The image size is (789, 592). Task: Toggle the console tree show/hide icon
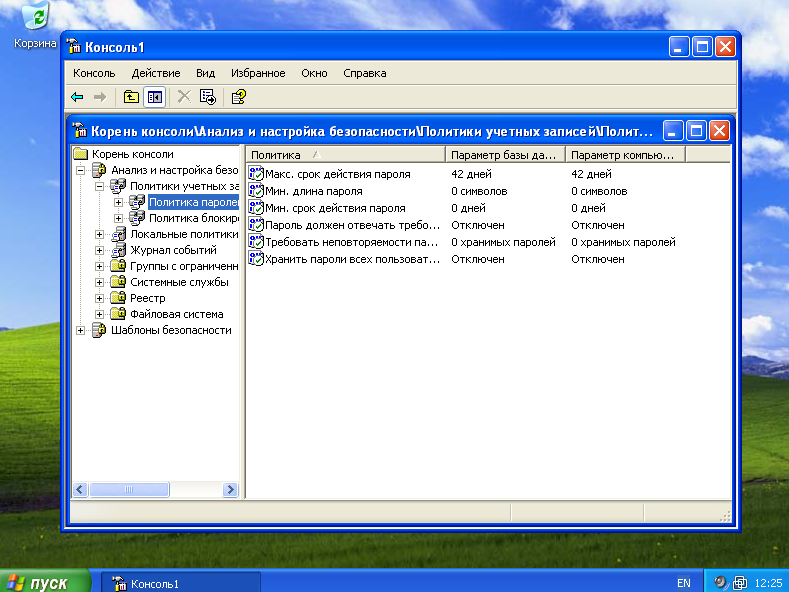(x=154, y=97)
